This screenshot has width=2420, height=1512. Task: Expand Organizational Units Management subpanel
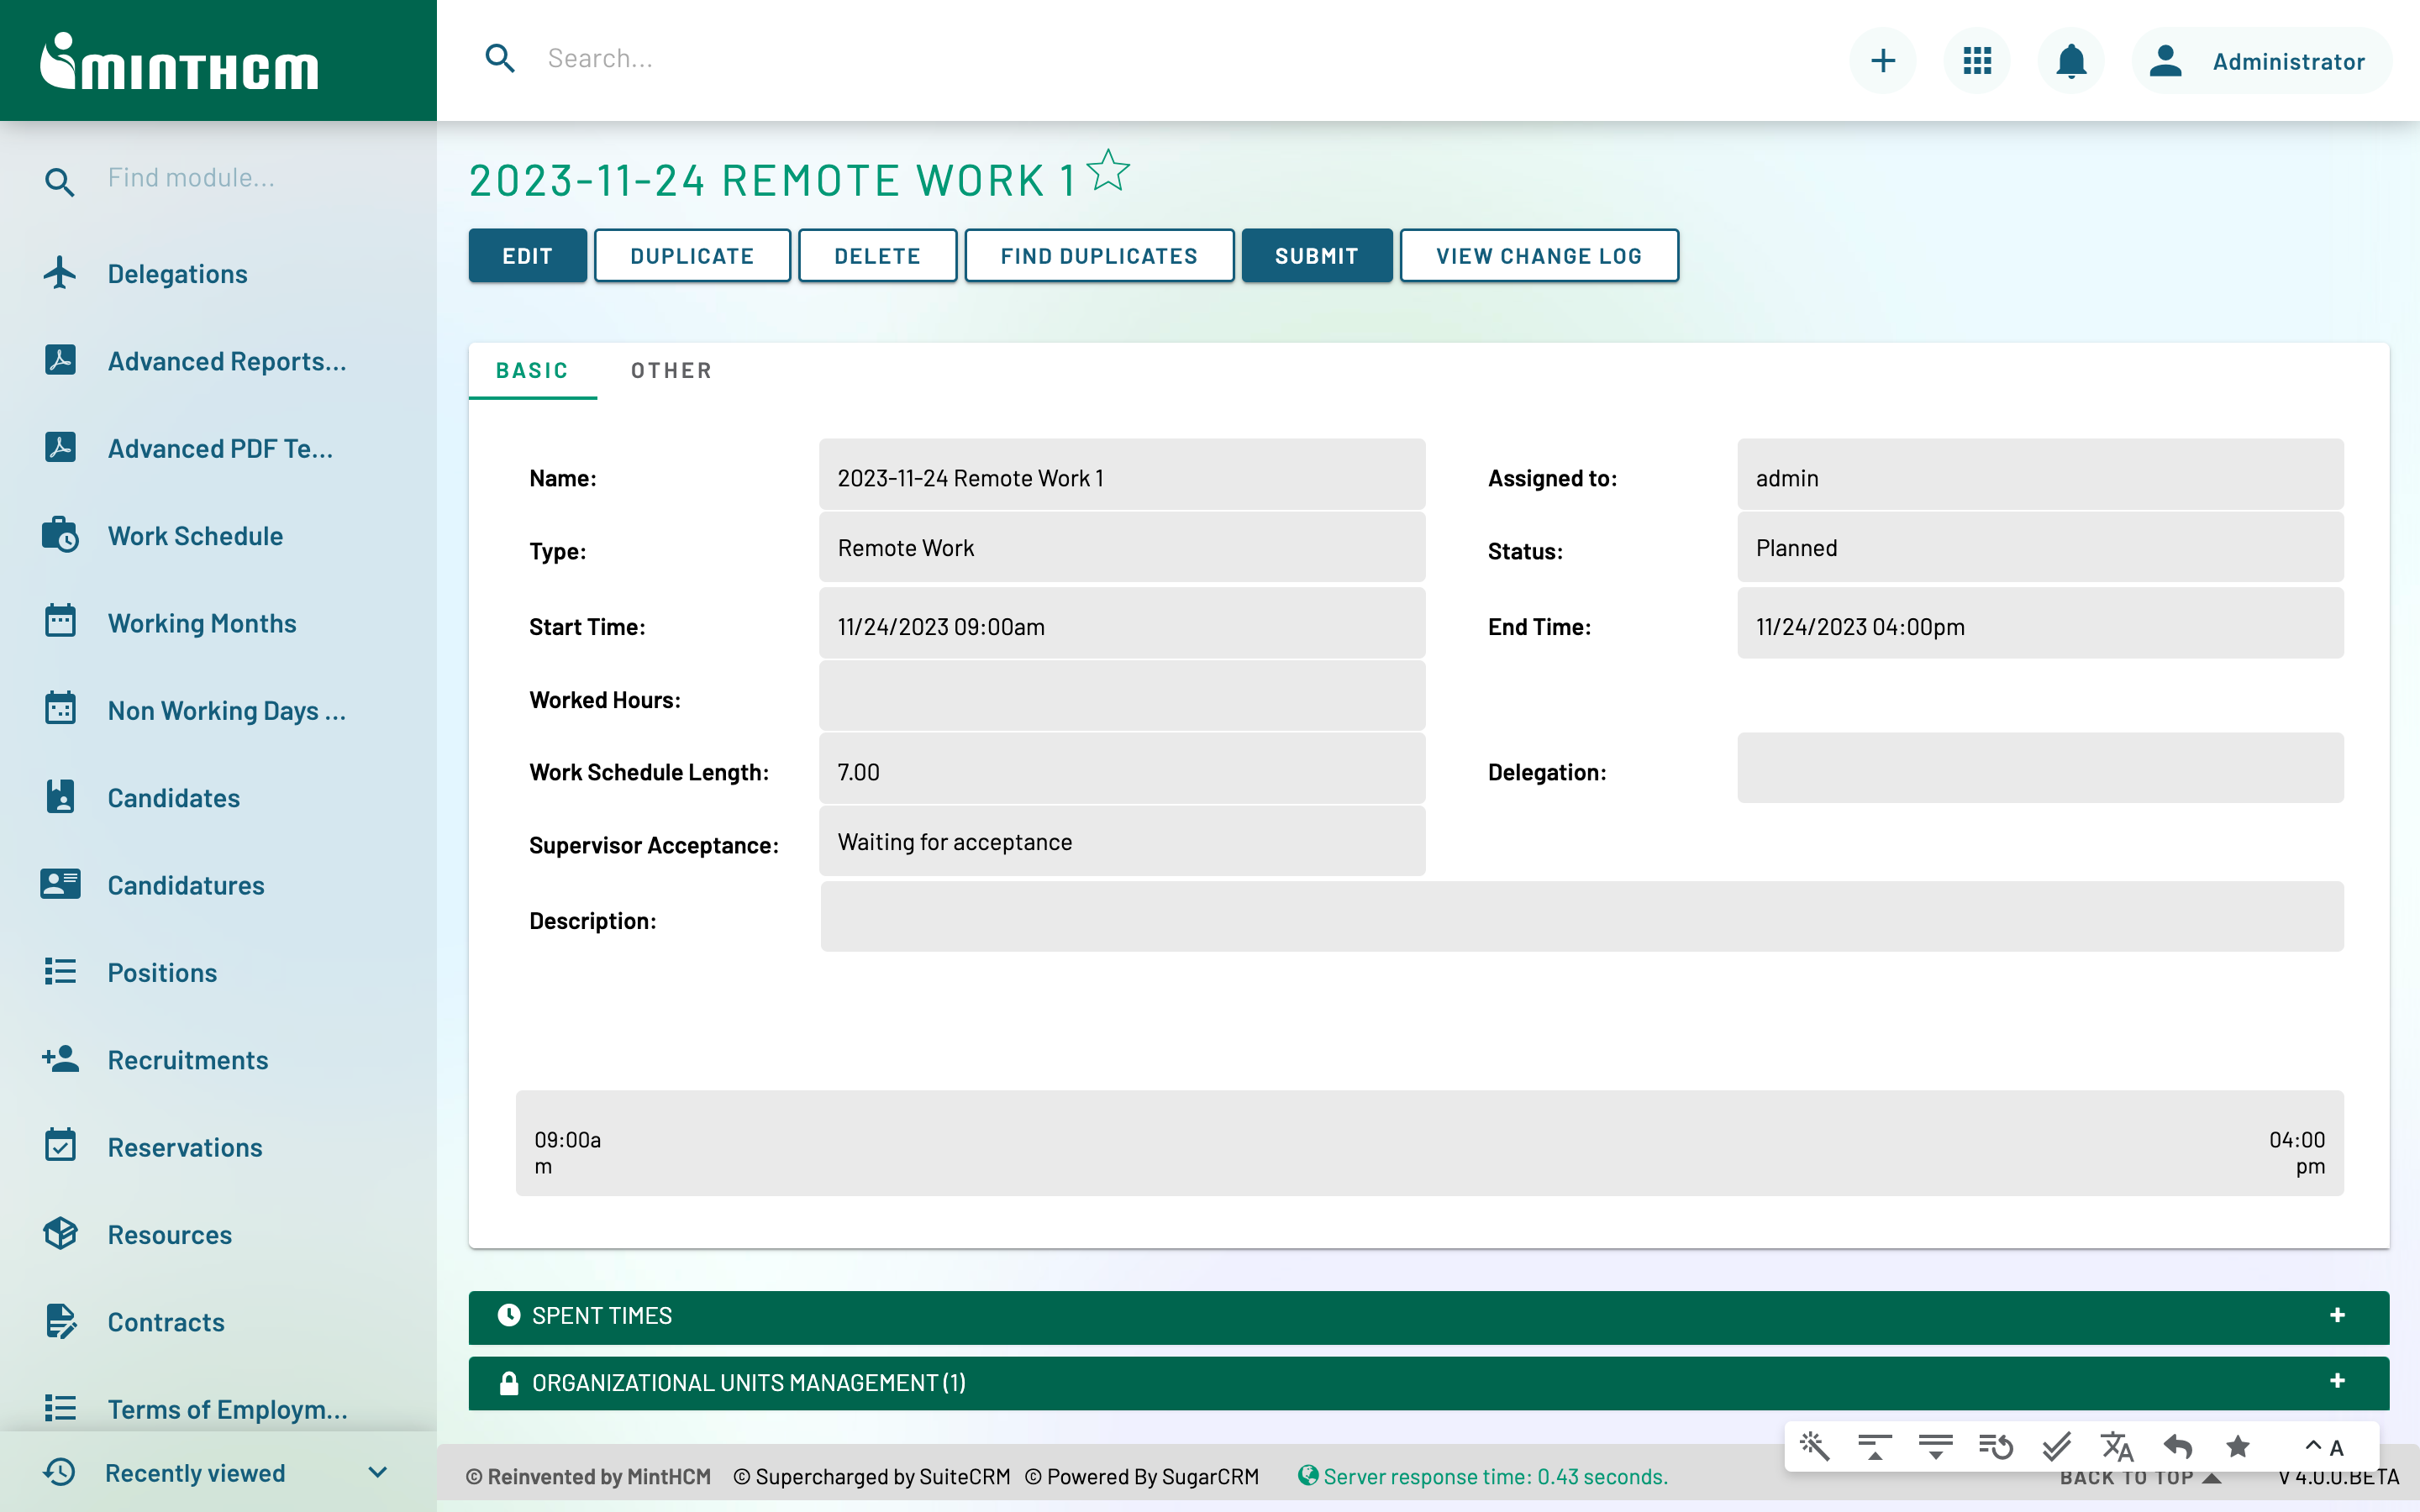[x=2337, y=1382]
